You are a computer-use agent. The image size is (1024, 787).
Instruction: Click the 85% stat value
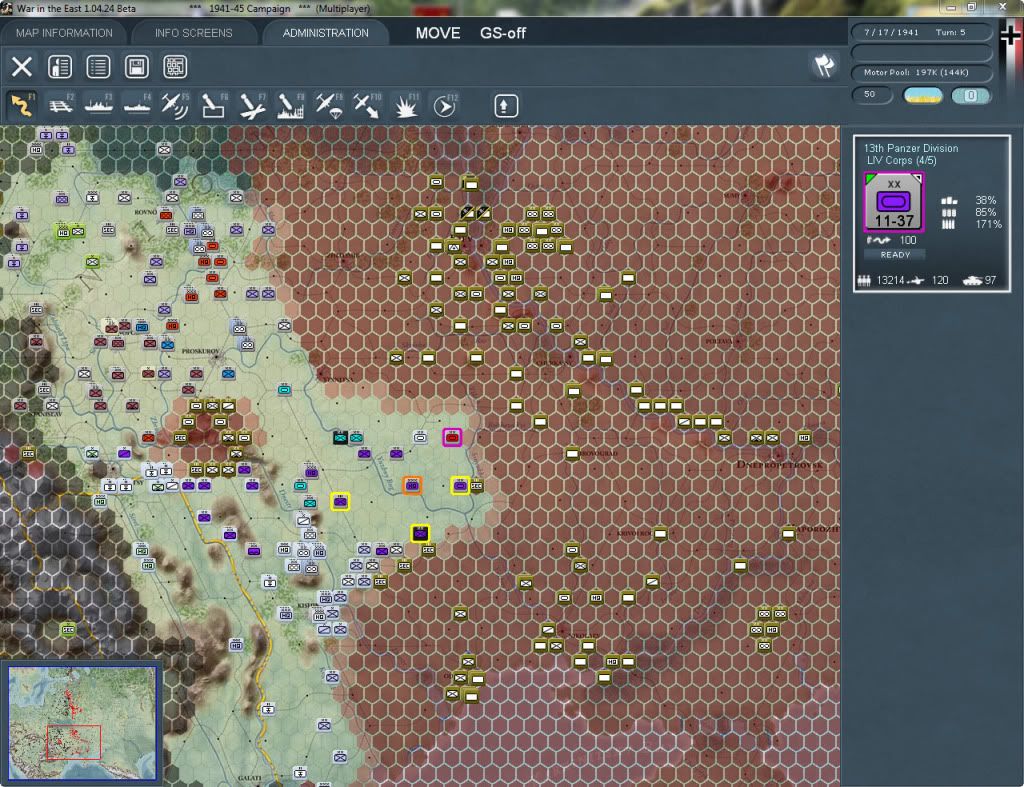click(985, 212)
